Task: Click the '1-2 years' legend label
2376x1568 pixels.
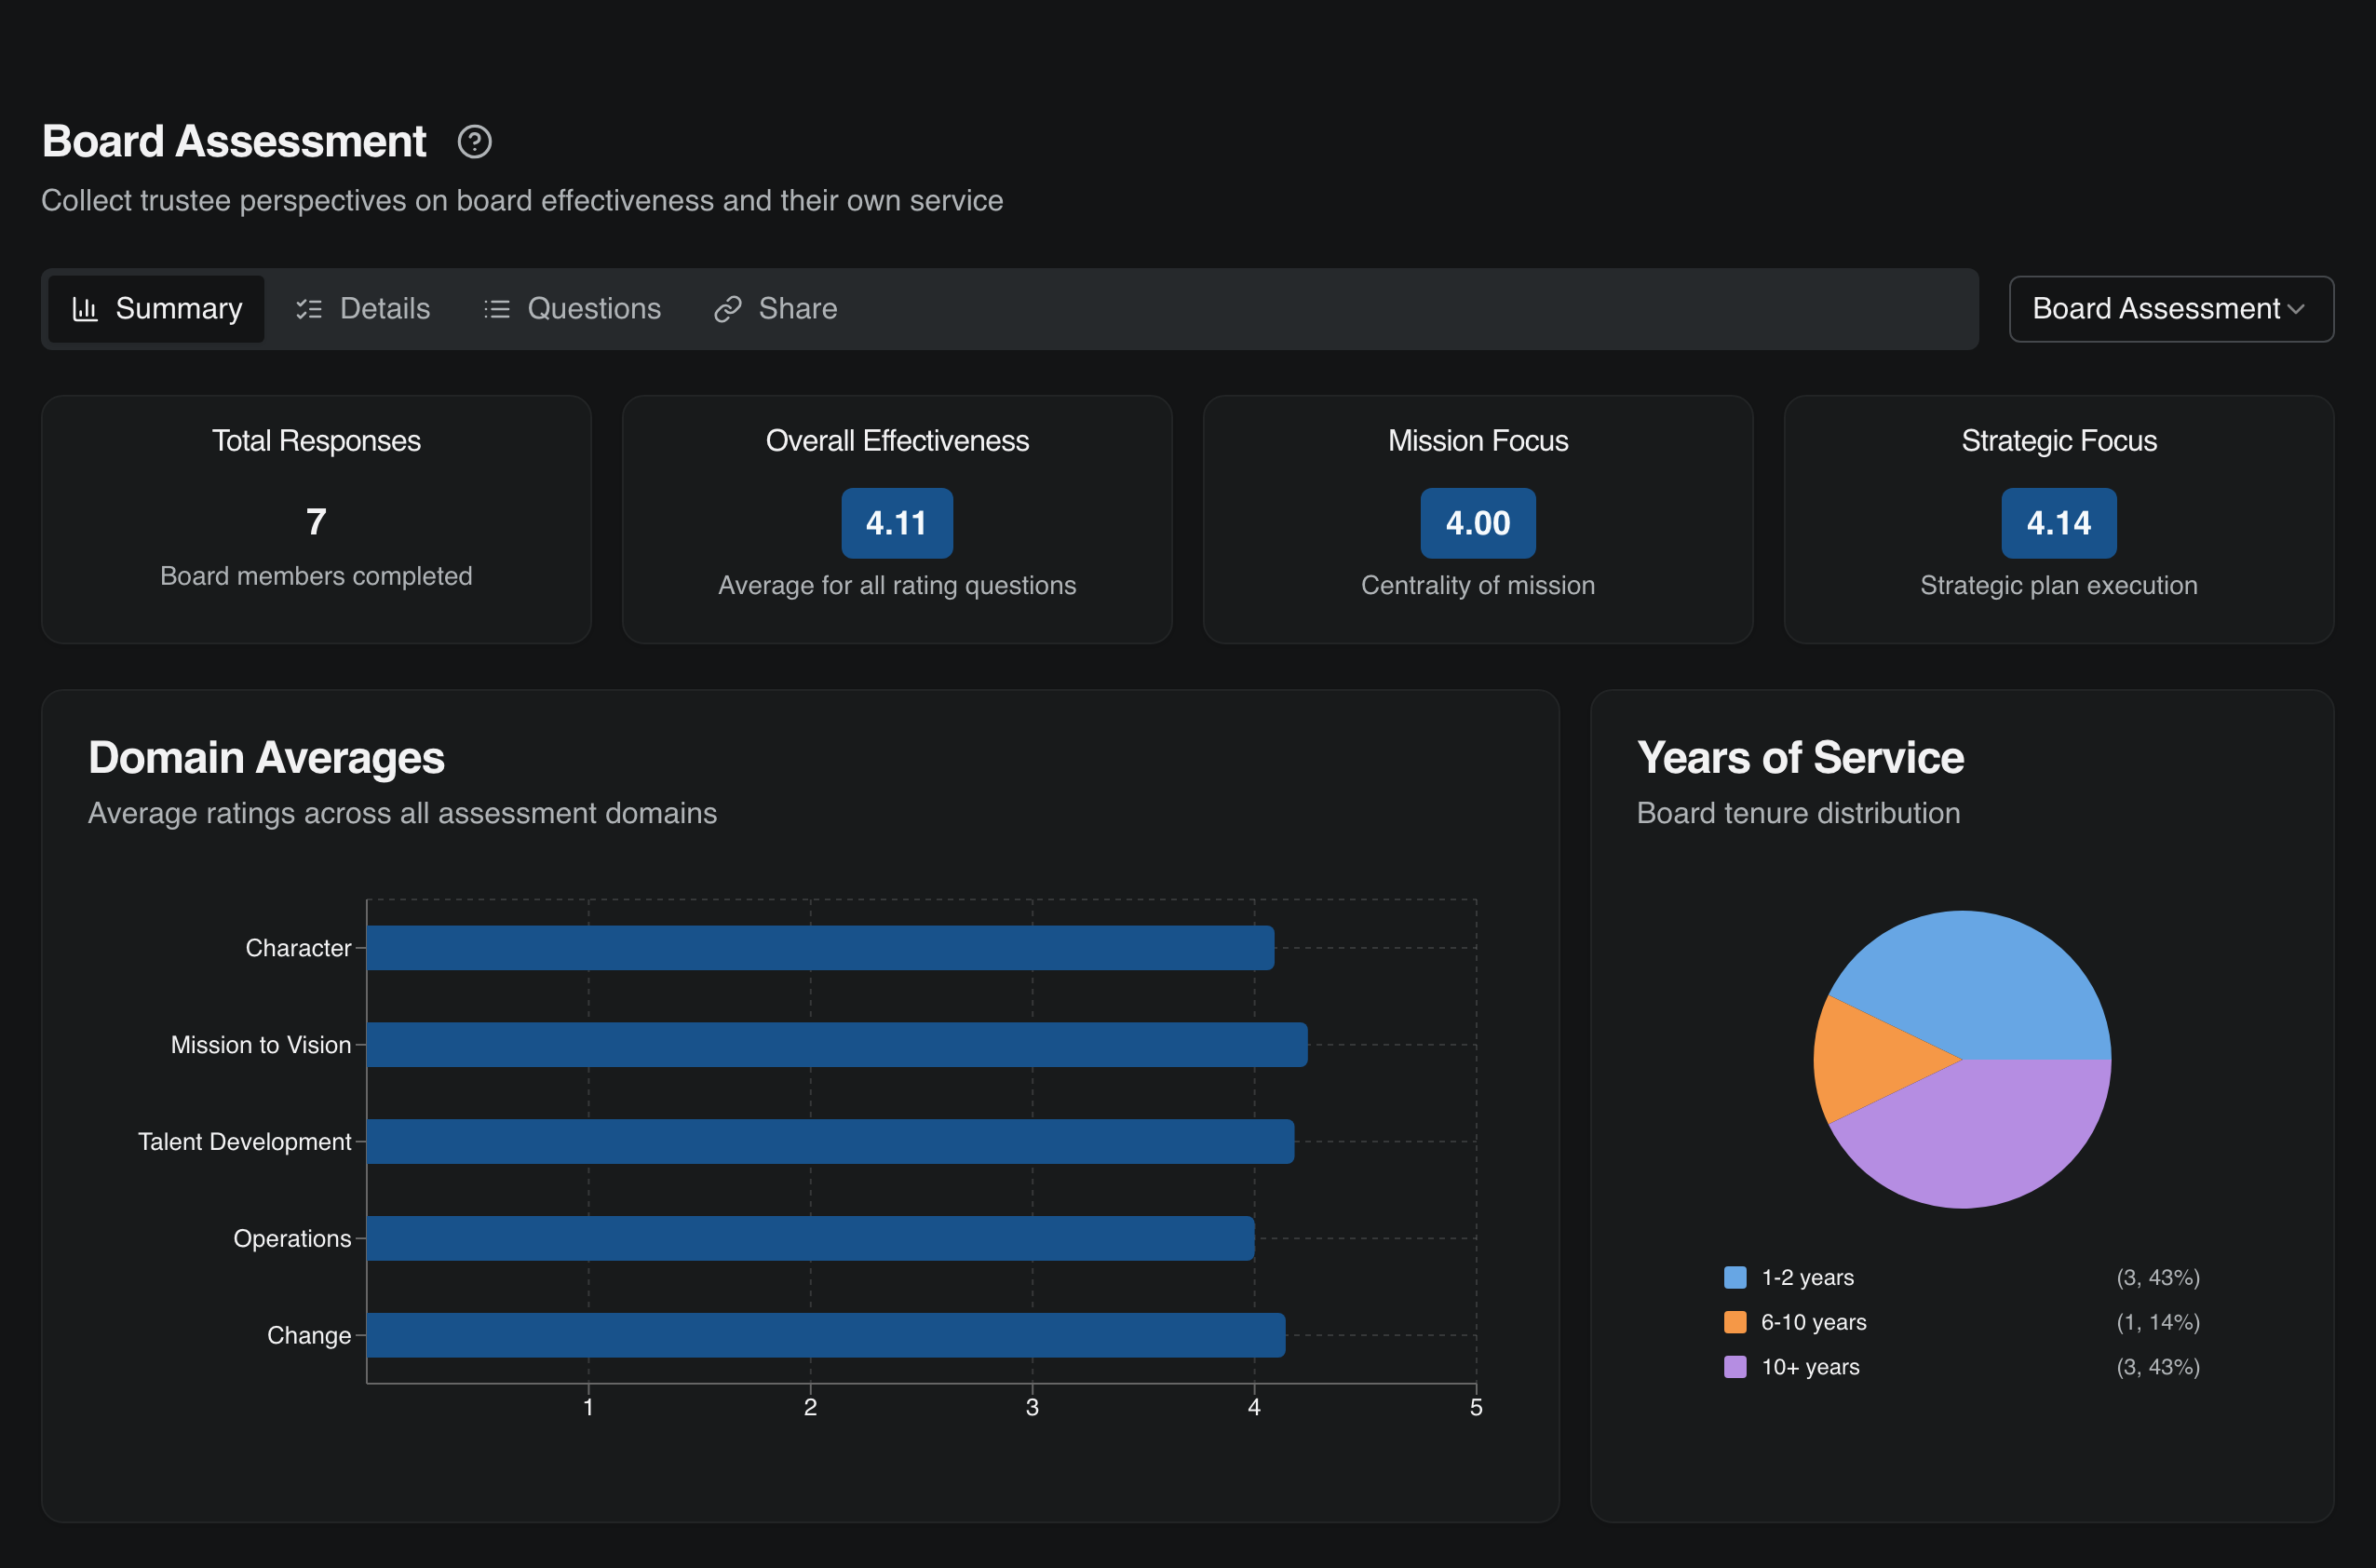Action: [x=1807, y=1277]
